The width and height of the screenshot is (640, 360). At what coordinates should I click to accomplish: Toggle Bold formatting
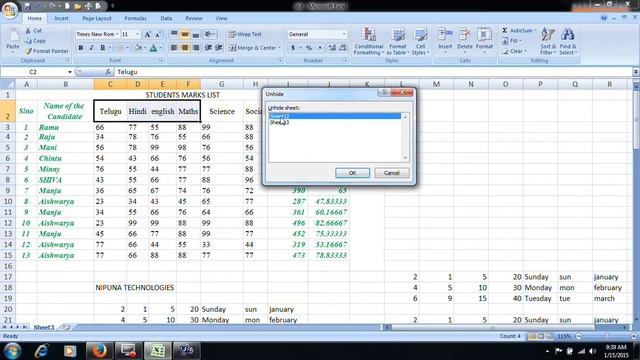81,48
